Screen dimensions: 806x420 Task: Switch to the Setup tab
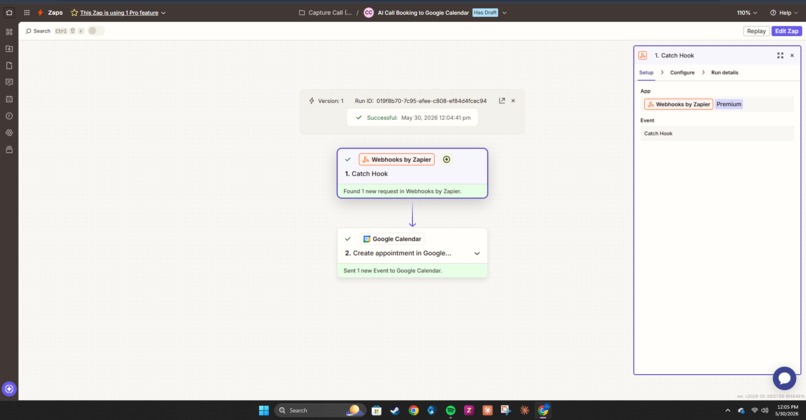click(646, 72)
